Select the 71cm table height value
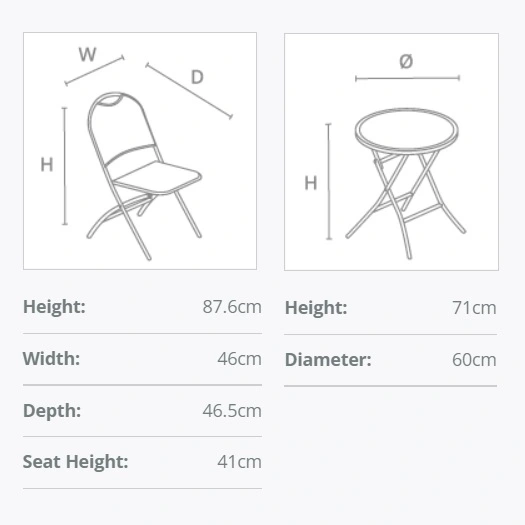Screen dimensions: 525x525 pos(474,308)
